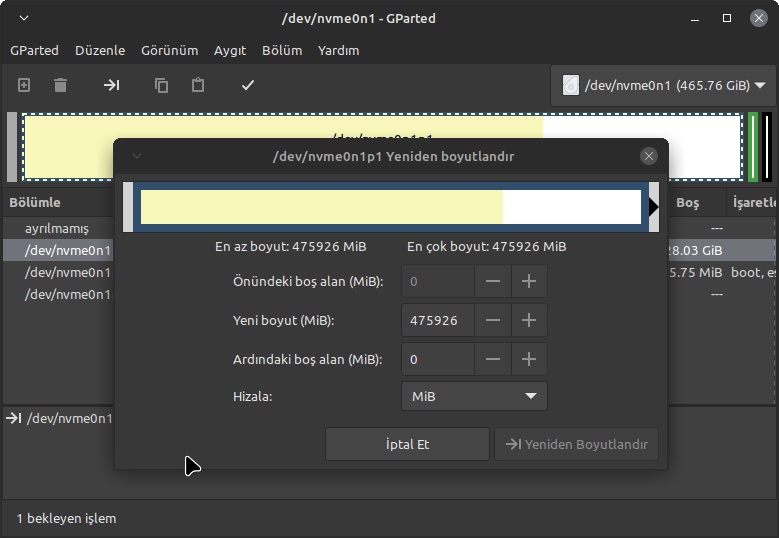Decrease Yeni boyut value
The width and height of the screenshot is (779, 538).
(x=493, y=320)
